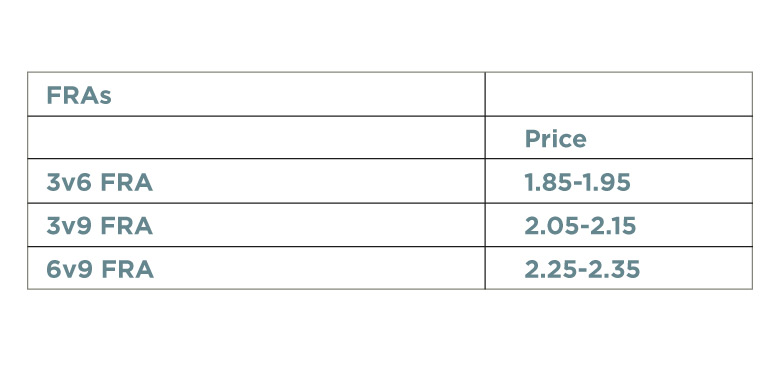
Task: Click the FRAs header cell
Action: (256, 94)
